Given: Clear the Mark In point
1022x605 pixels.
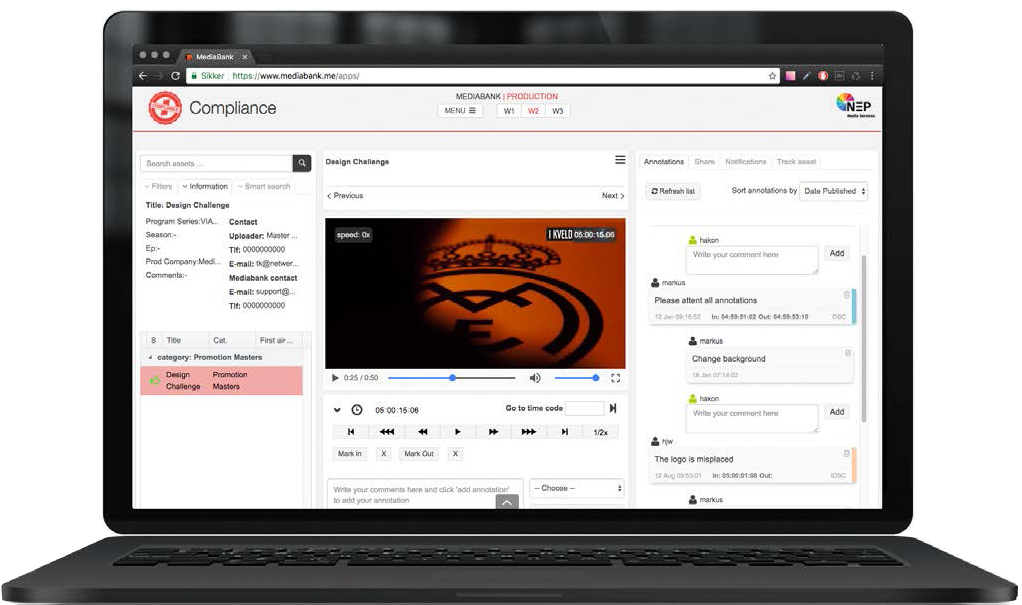Looking at the screenshot, I should coord(384,454).
